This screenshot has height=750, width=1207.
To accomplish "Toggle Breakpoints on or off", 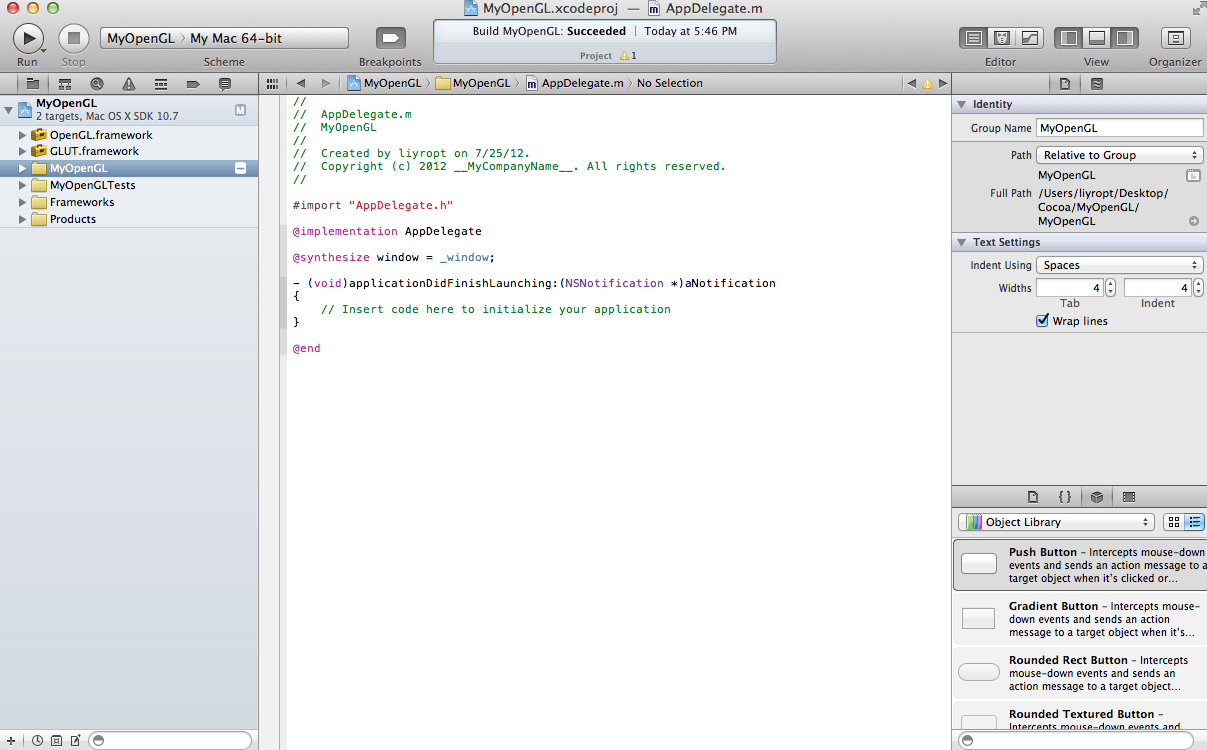I will 391,38.
